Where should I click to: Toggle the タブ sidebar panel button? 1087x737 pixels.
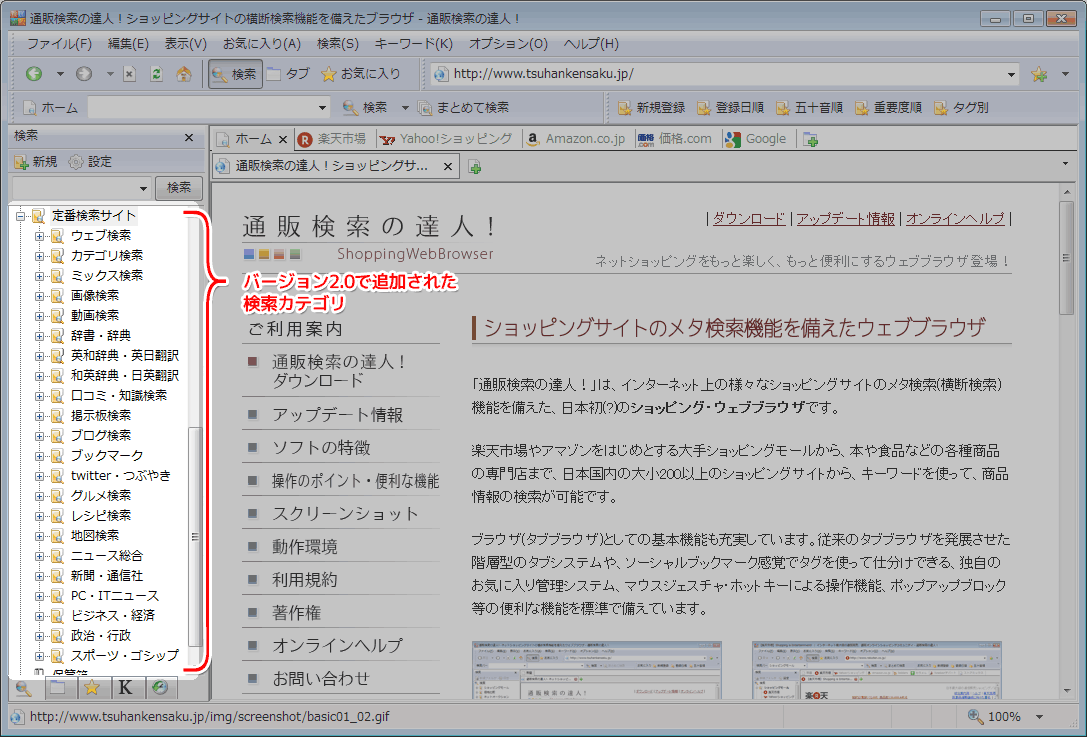tap(288, 73)
